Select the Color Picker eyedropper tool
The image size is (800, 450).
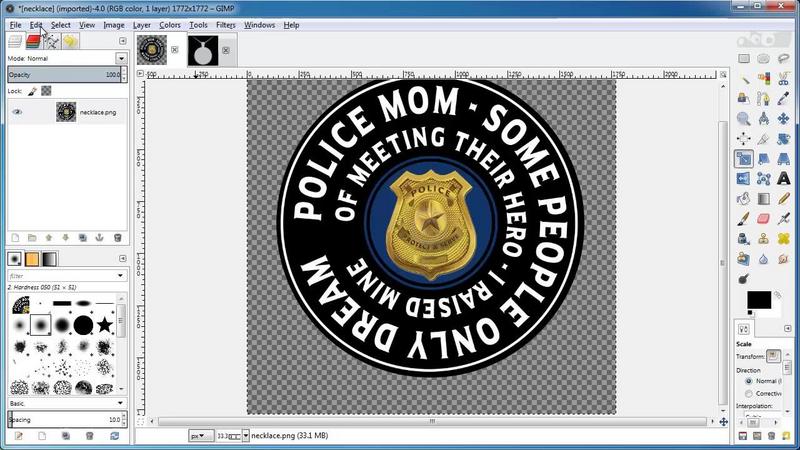click(x=783, y=98)
